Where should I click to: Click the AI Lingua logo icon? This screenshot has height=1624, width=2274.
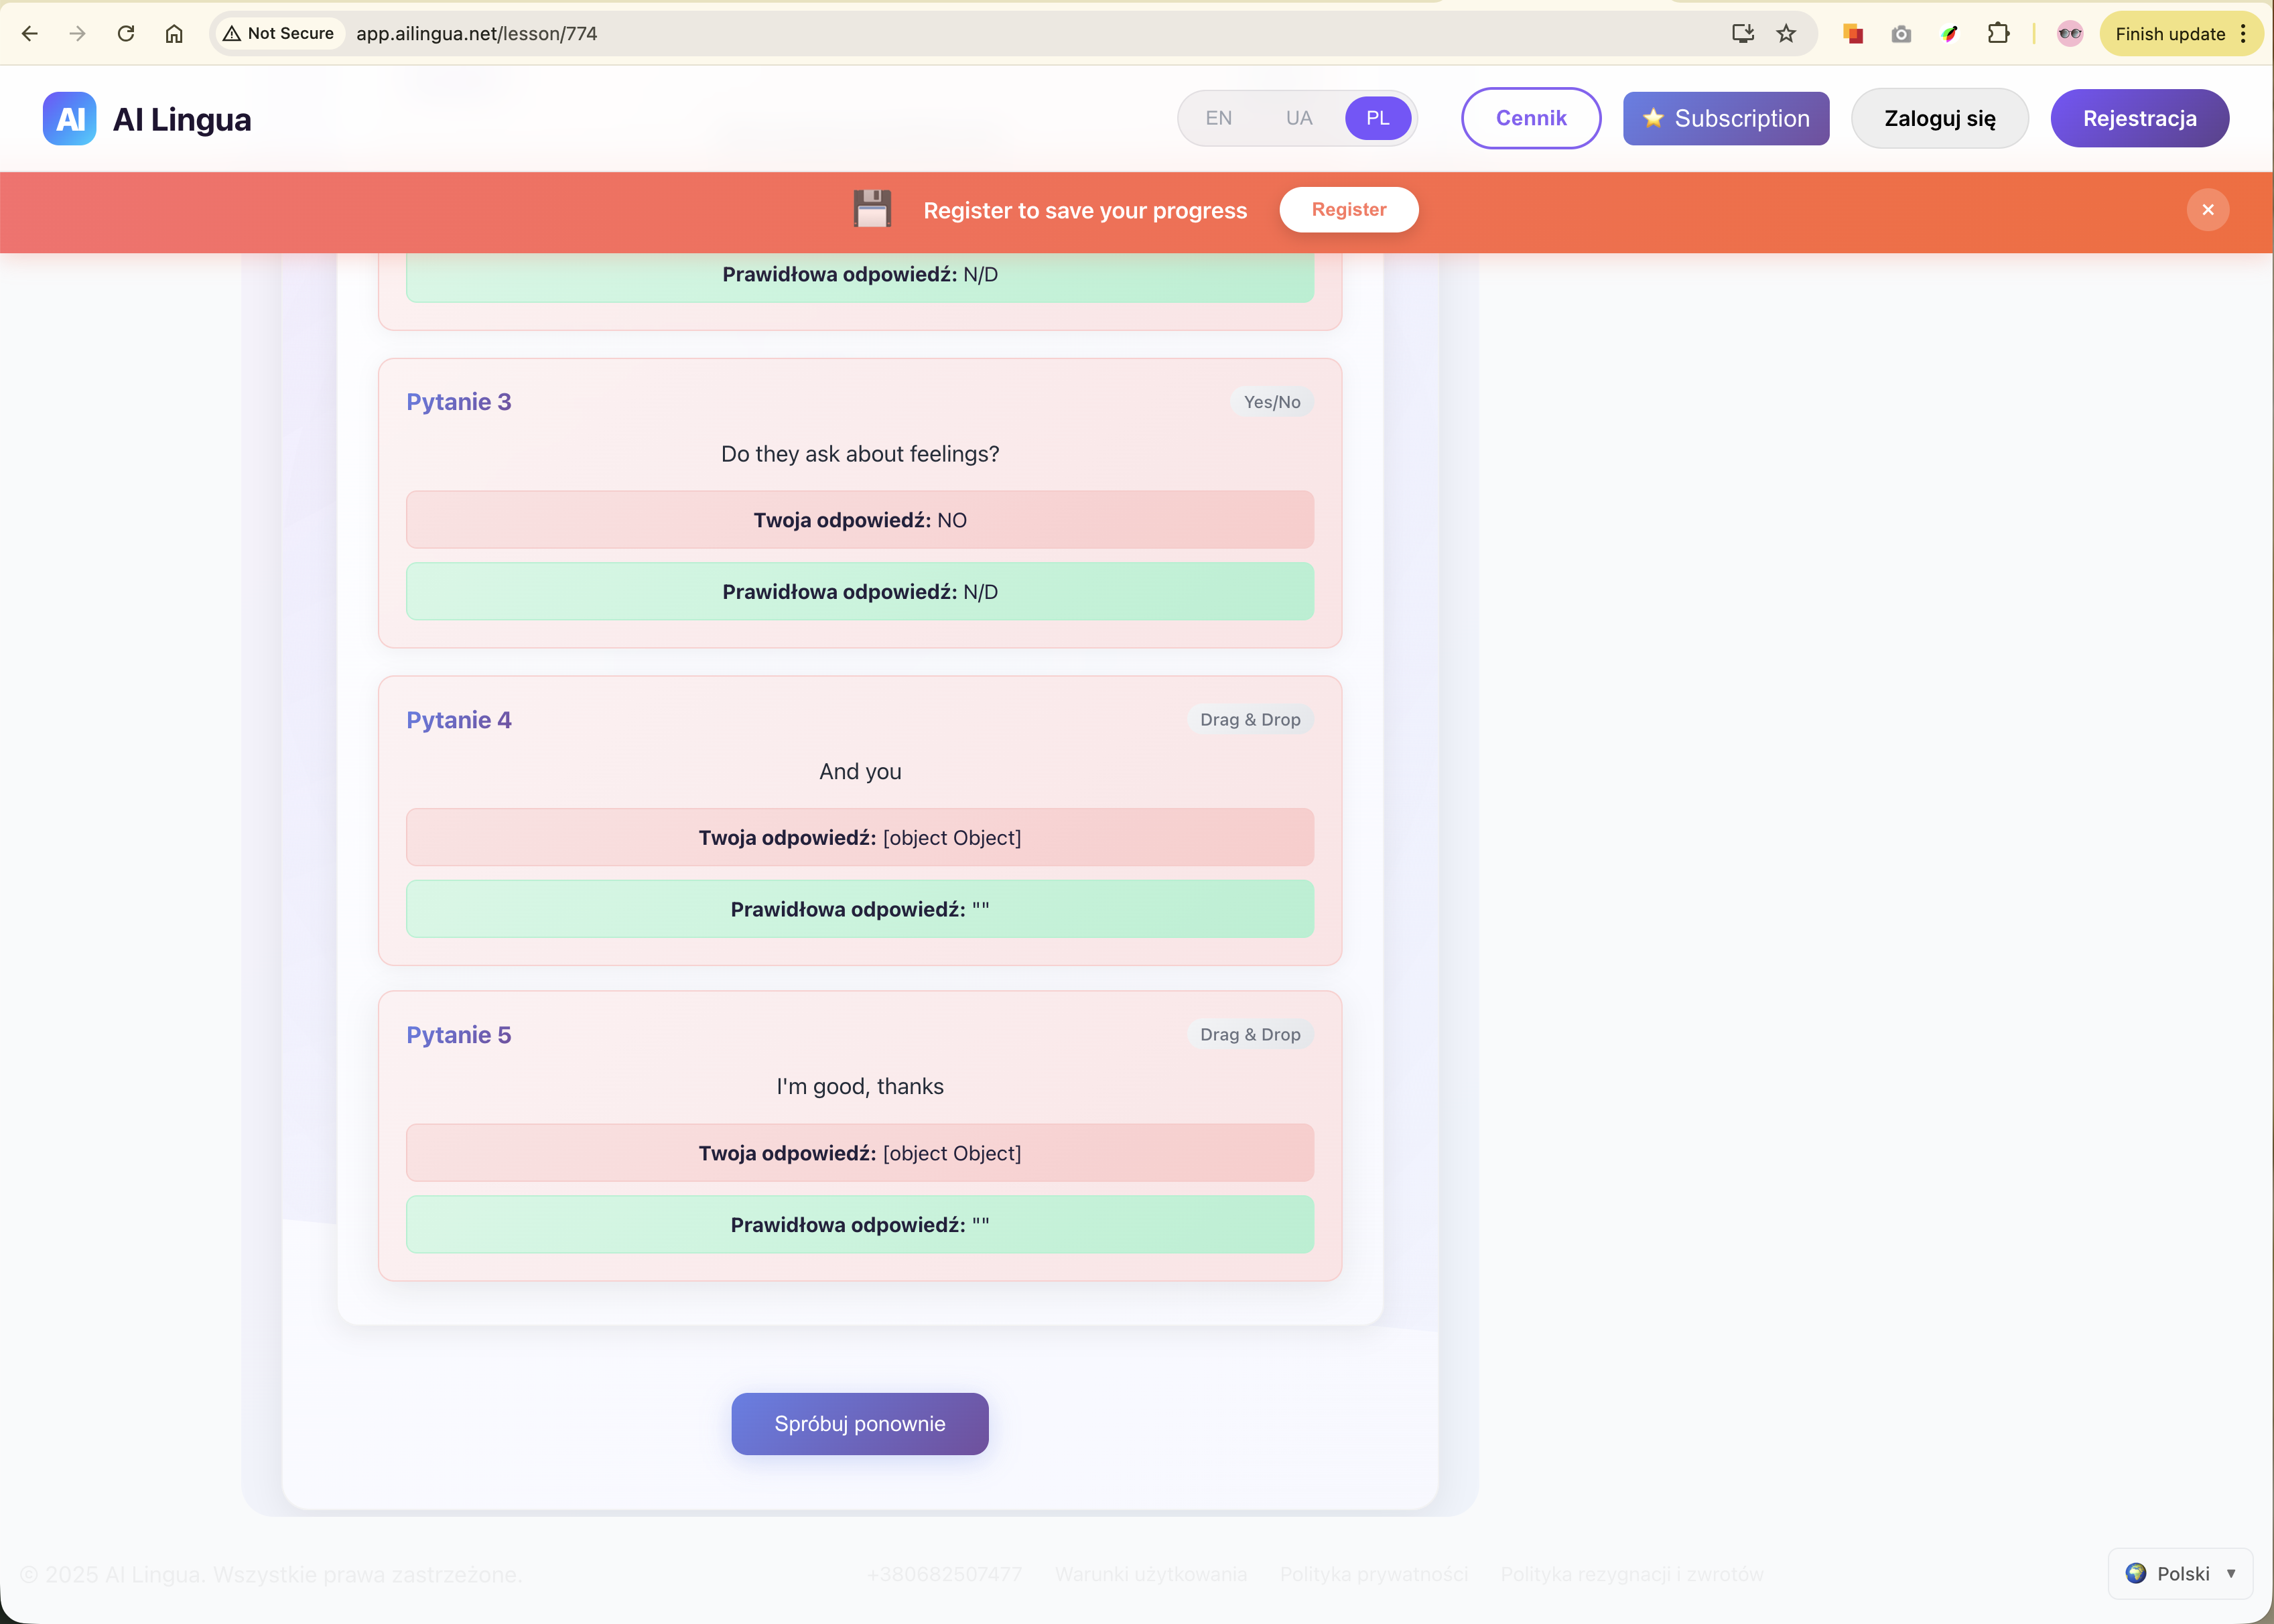(x=69, y=119)
